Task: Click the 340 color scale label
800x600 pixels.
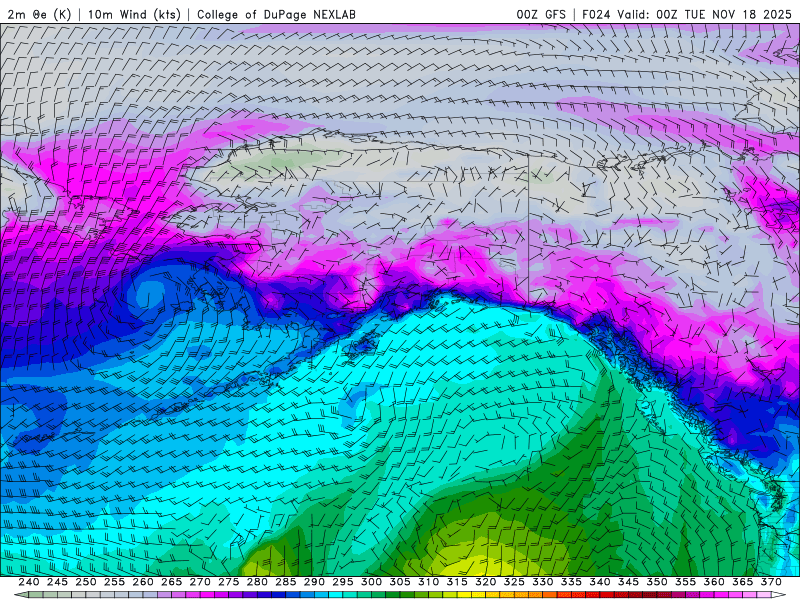Action: click(x=600, y=582)
